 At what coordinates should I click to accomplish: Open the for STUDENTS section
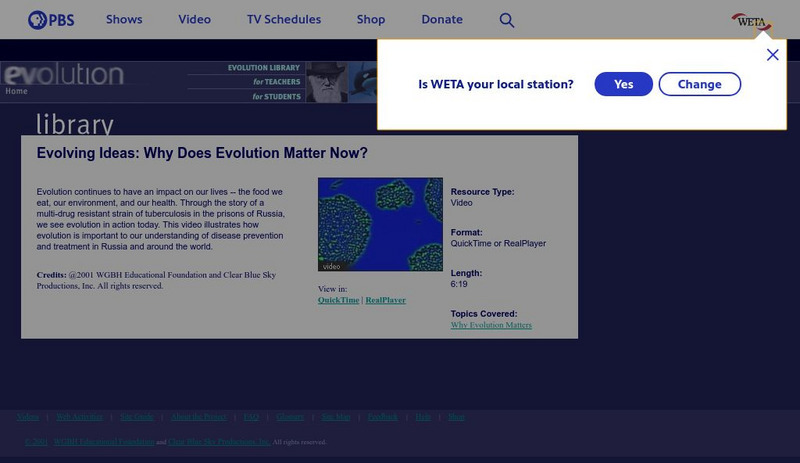(x=277, y=96)
